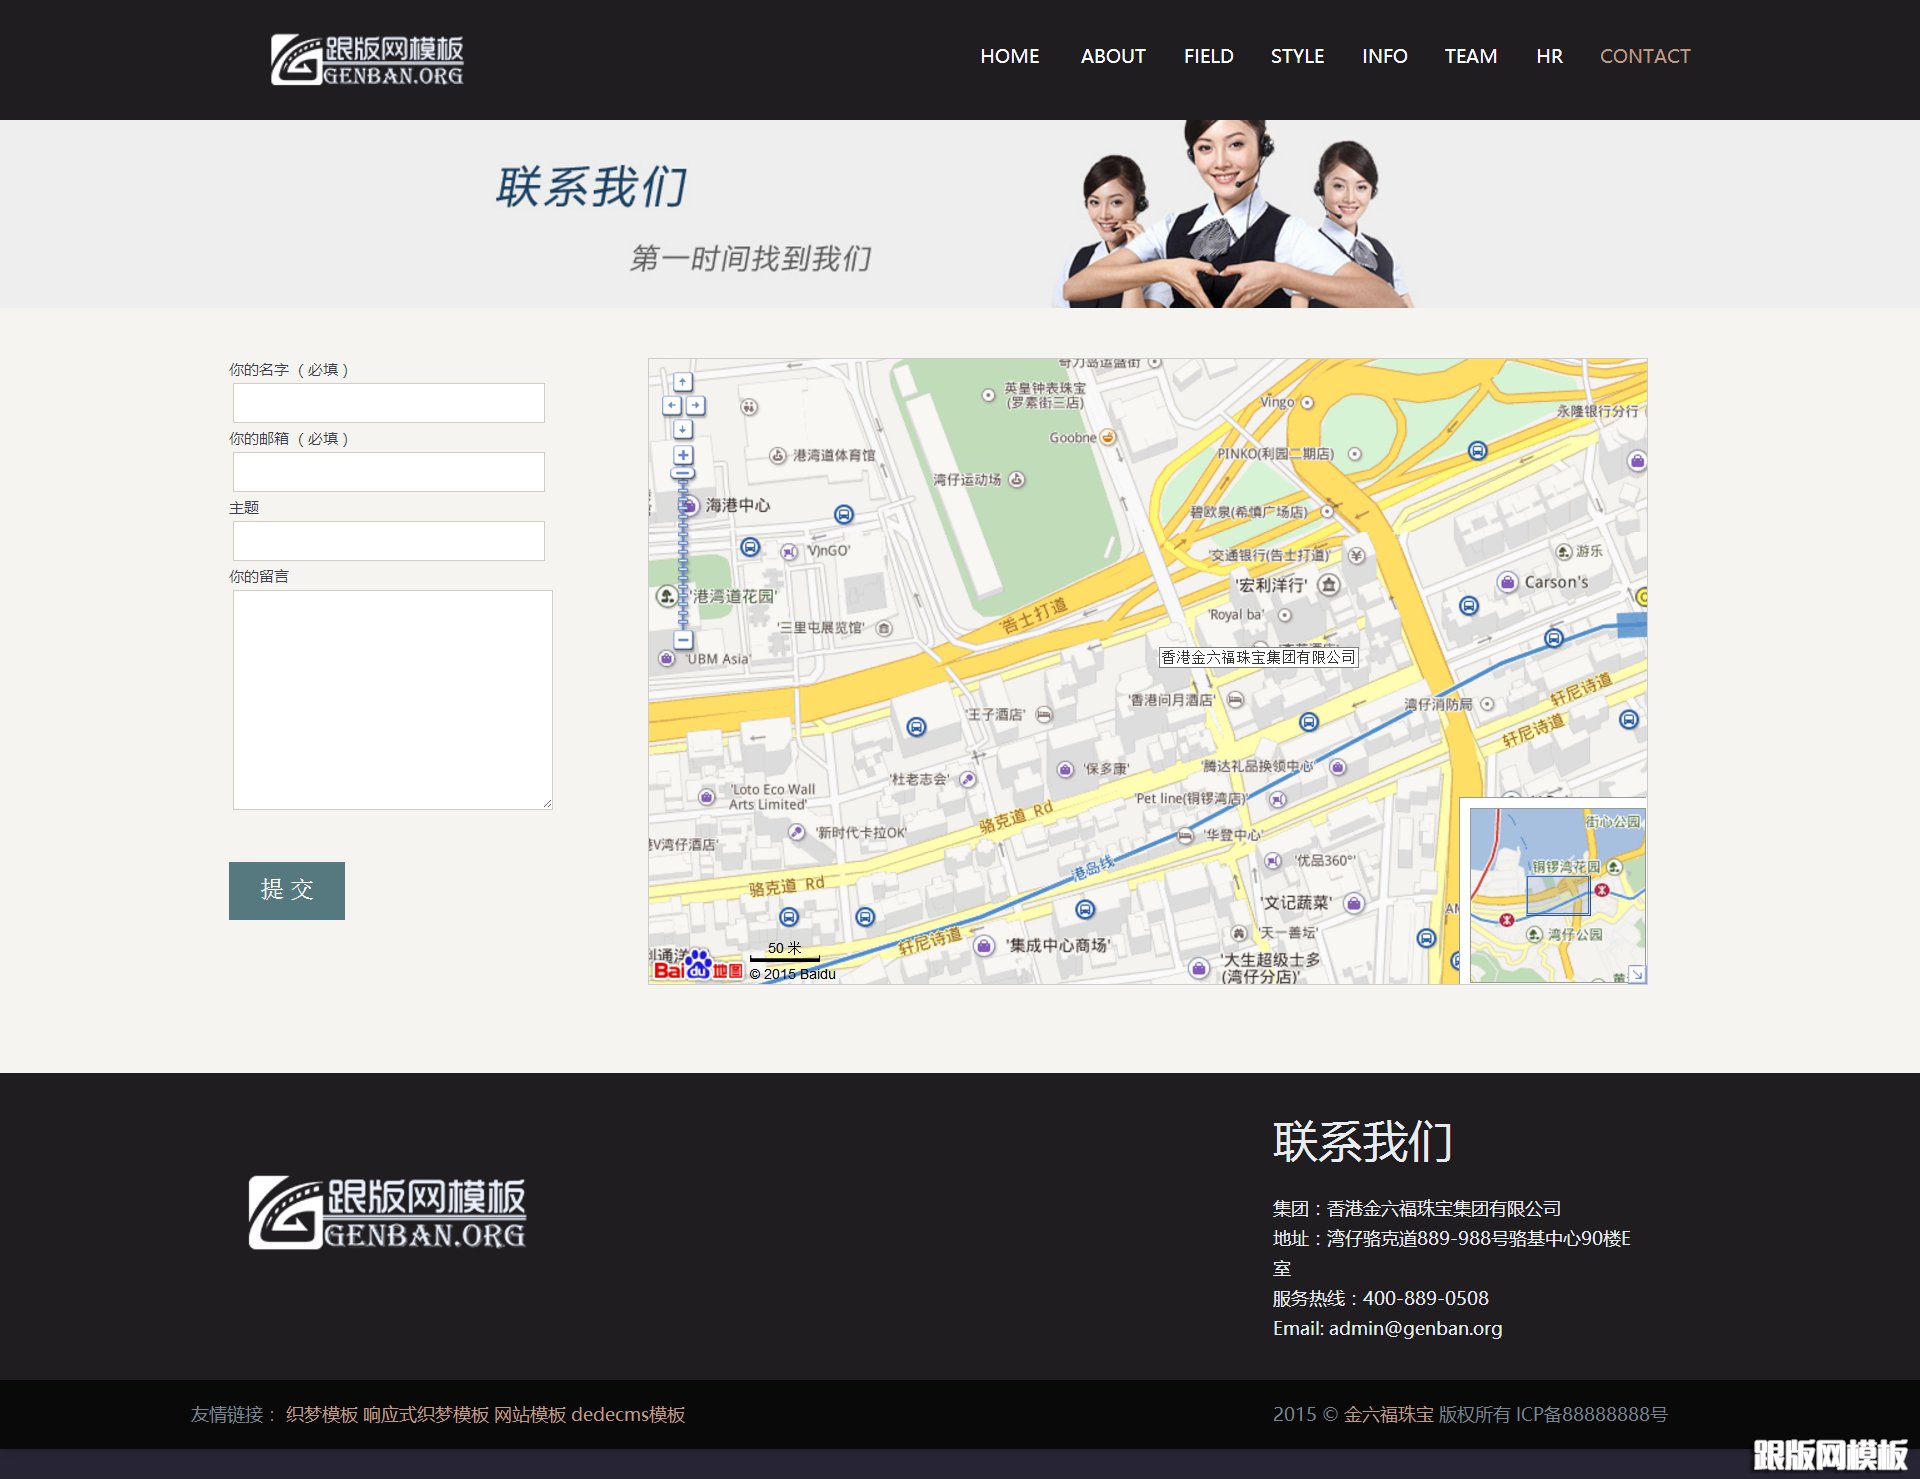This screenshot has height=1479, width=1920.
Task: Click the admin@genban.org email address
Action: [x=1414, y=1328]
